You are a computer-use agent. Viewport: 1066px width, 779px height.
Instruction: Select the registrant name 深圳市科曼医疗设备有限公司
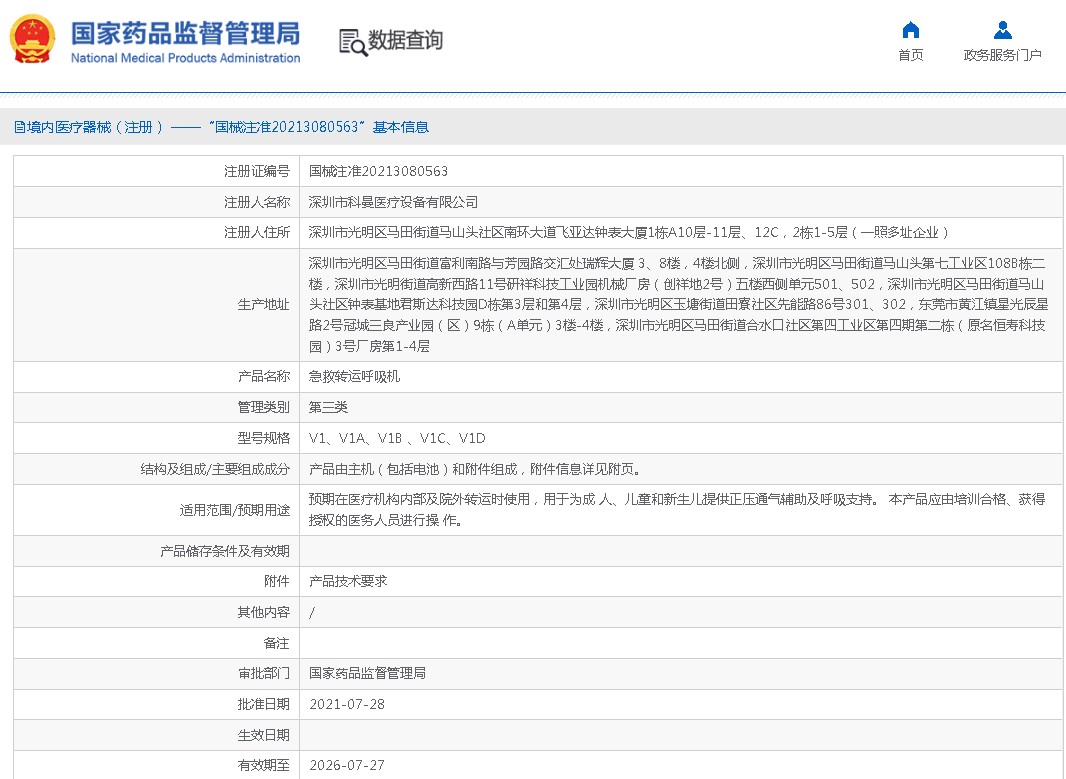point(393,202)
